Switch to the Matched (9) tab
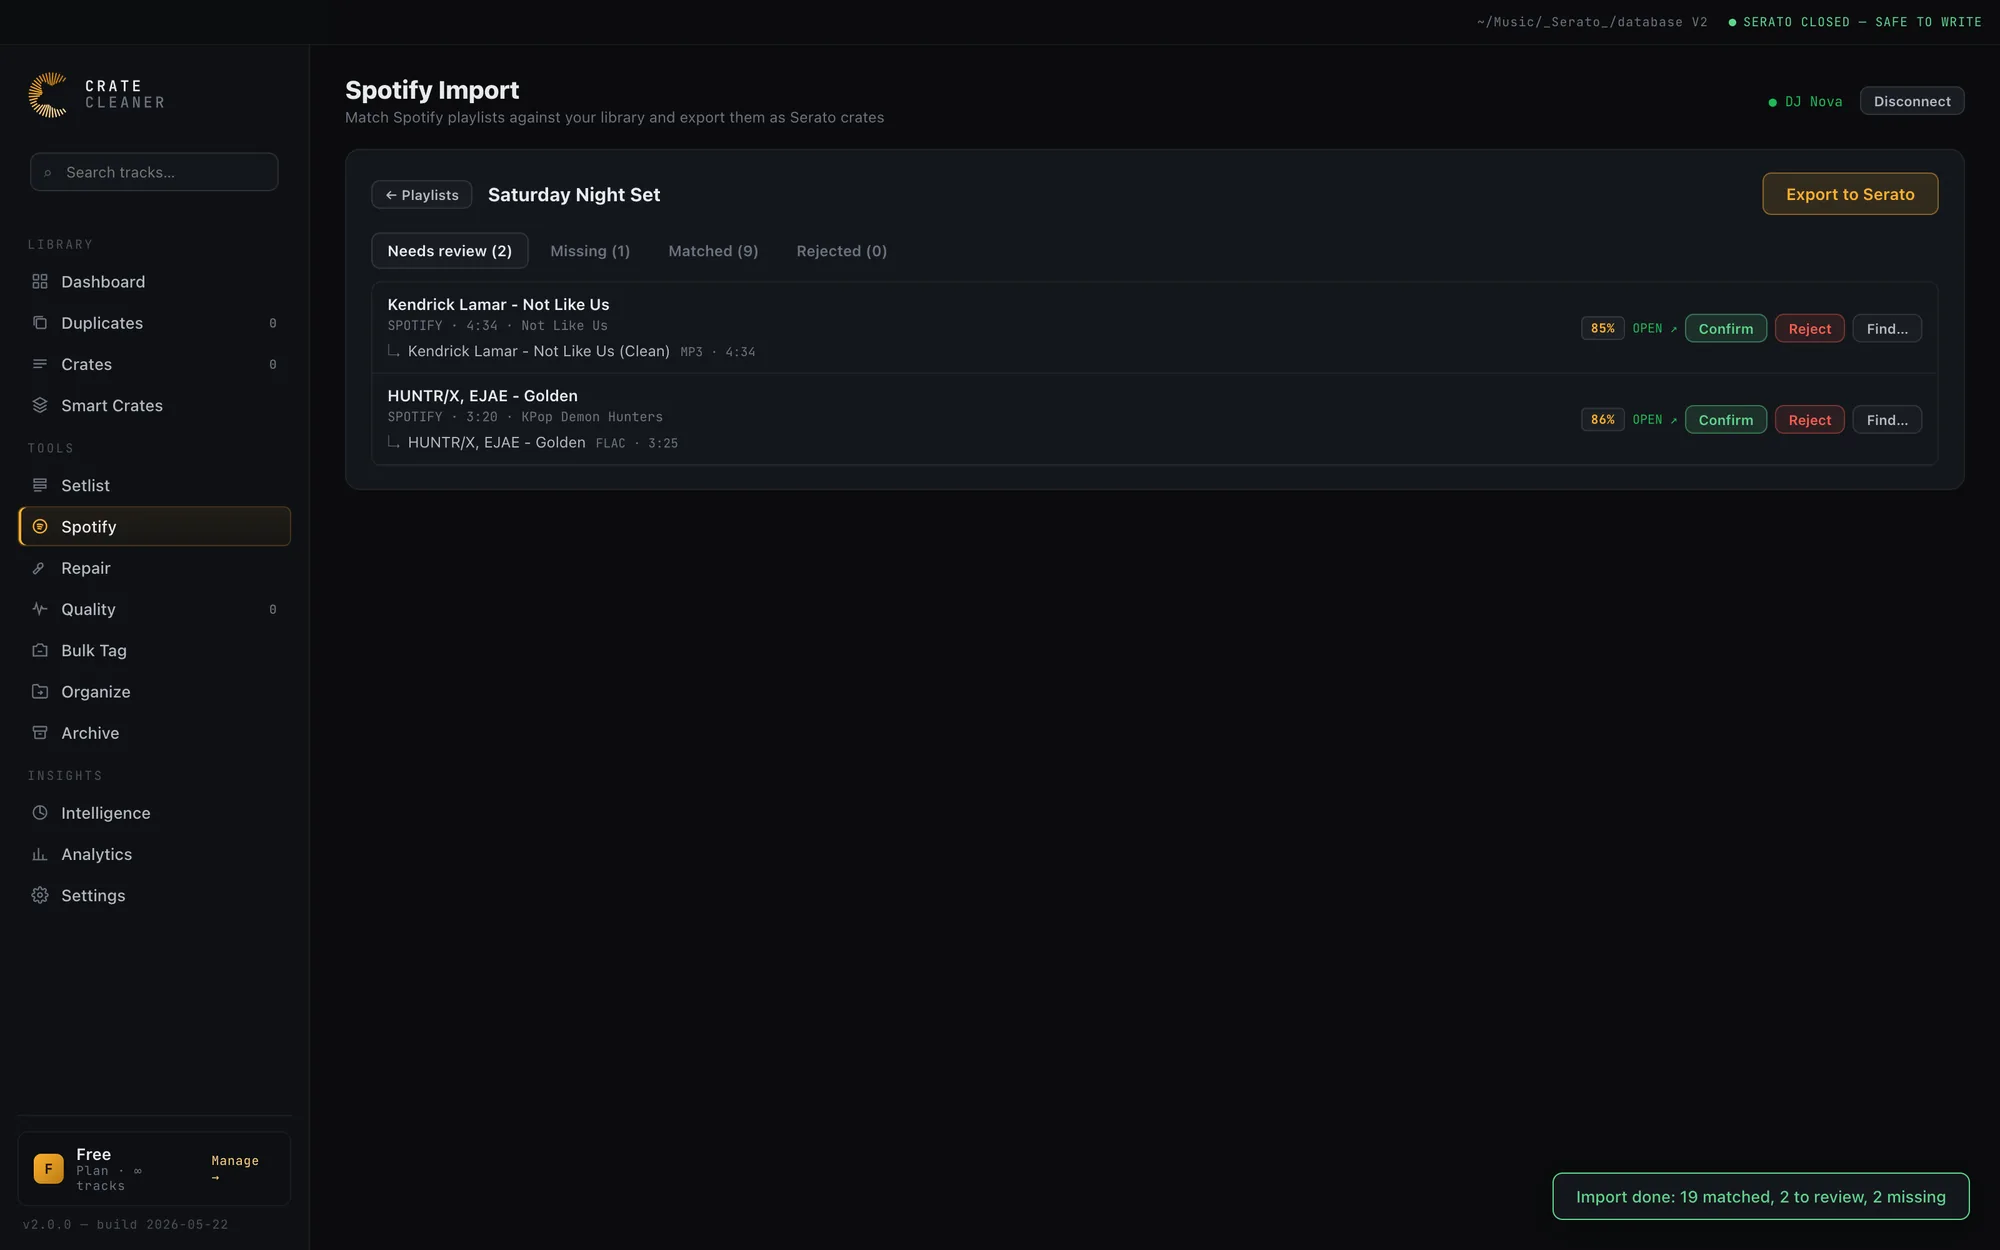 (x=713, y=251)
